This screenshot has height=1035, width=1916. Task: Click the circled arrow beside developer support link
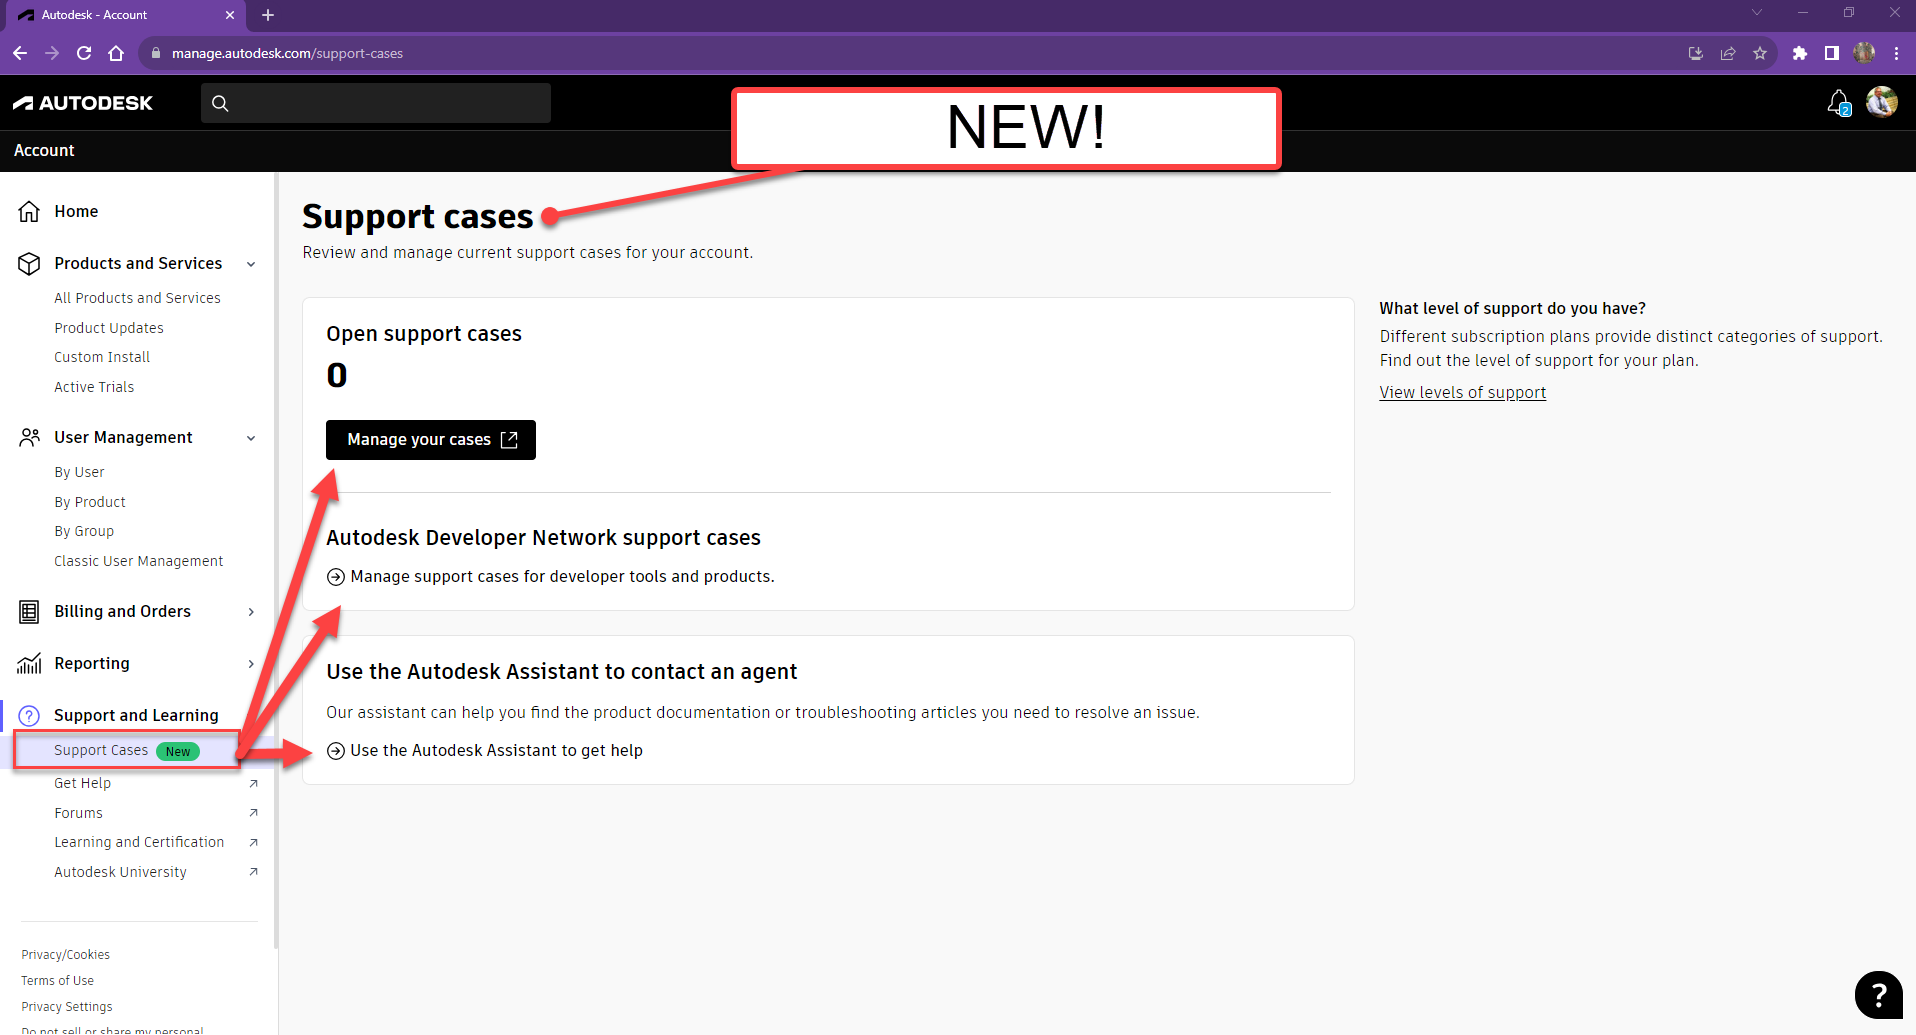(336, 577)
